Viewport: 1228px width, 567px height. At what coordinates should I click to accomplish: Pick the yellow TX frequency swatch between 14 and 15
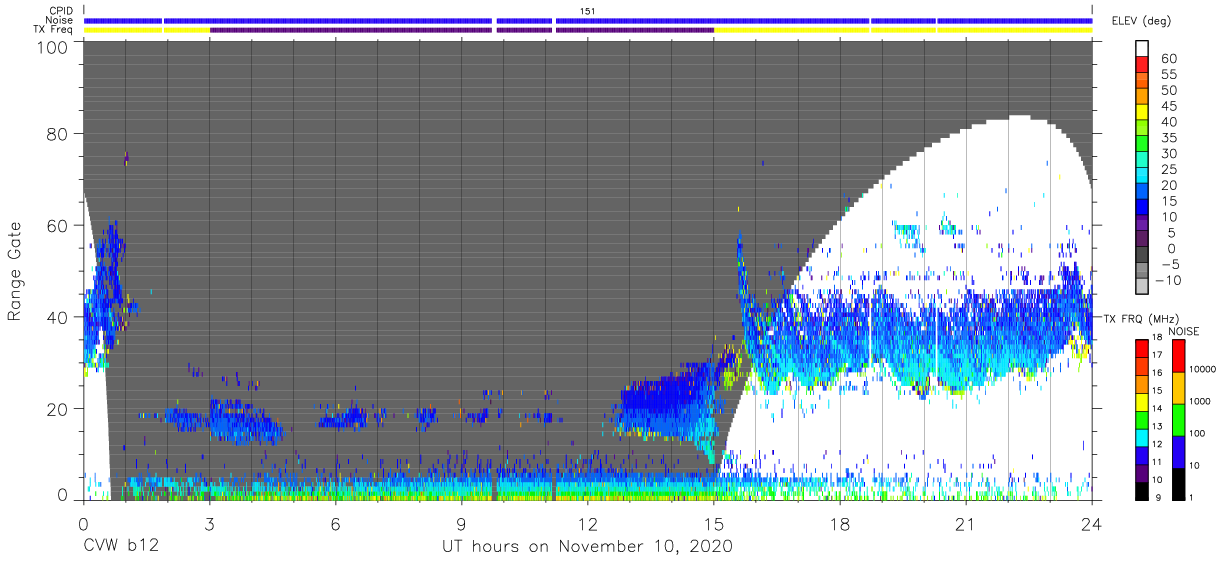[x=1142, y=400]
